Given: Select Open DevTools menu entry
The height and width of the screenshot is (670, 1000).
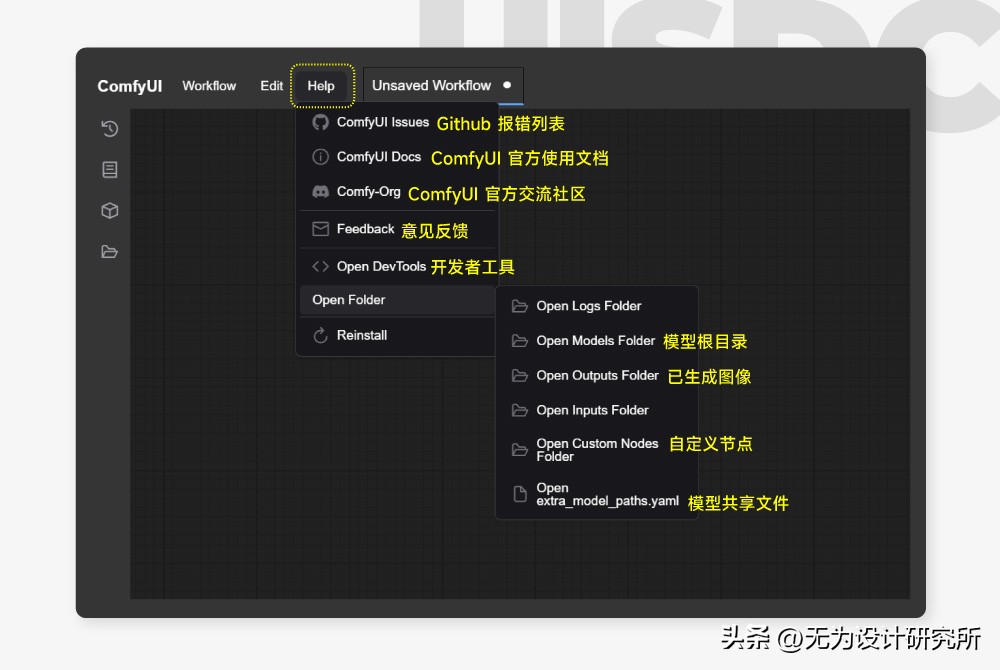Looking at the screenshot, I should tap(398, 266).
